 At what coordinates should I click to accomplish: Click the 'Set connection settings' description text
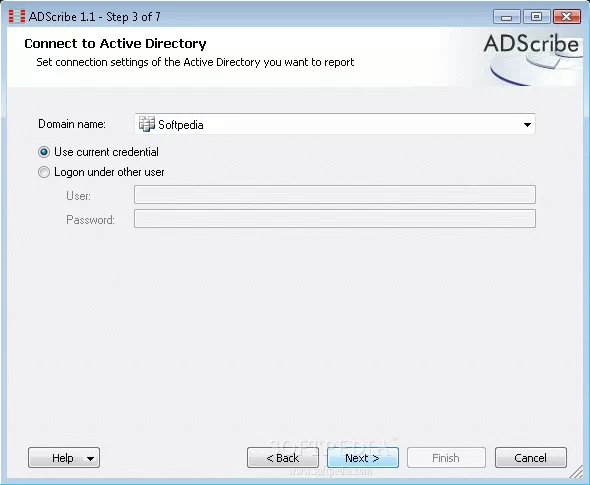click(195, 62)
